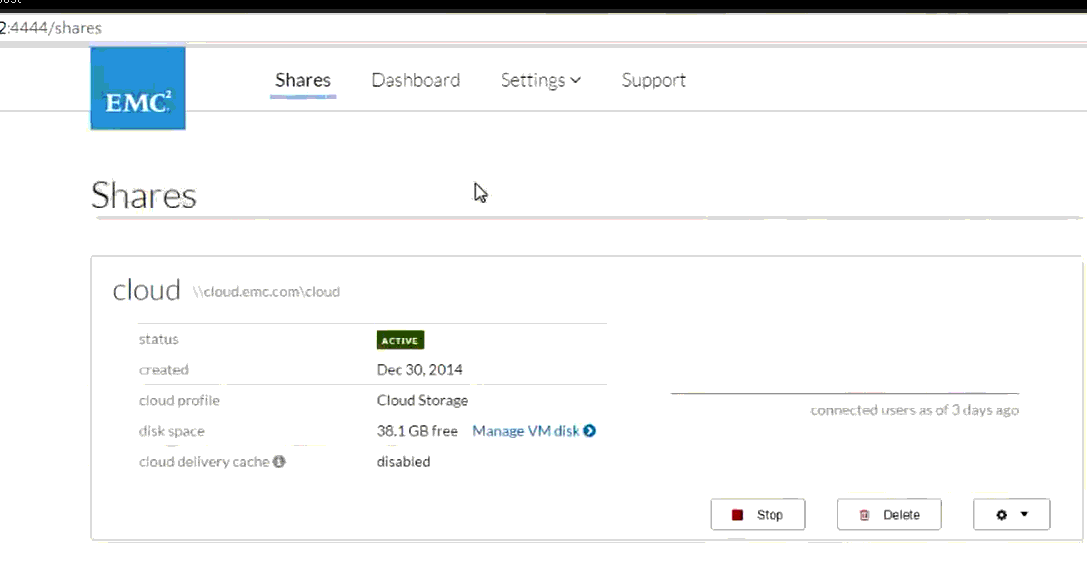Click the EMC² logo

click(138, 88)
